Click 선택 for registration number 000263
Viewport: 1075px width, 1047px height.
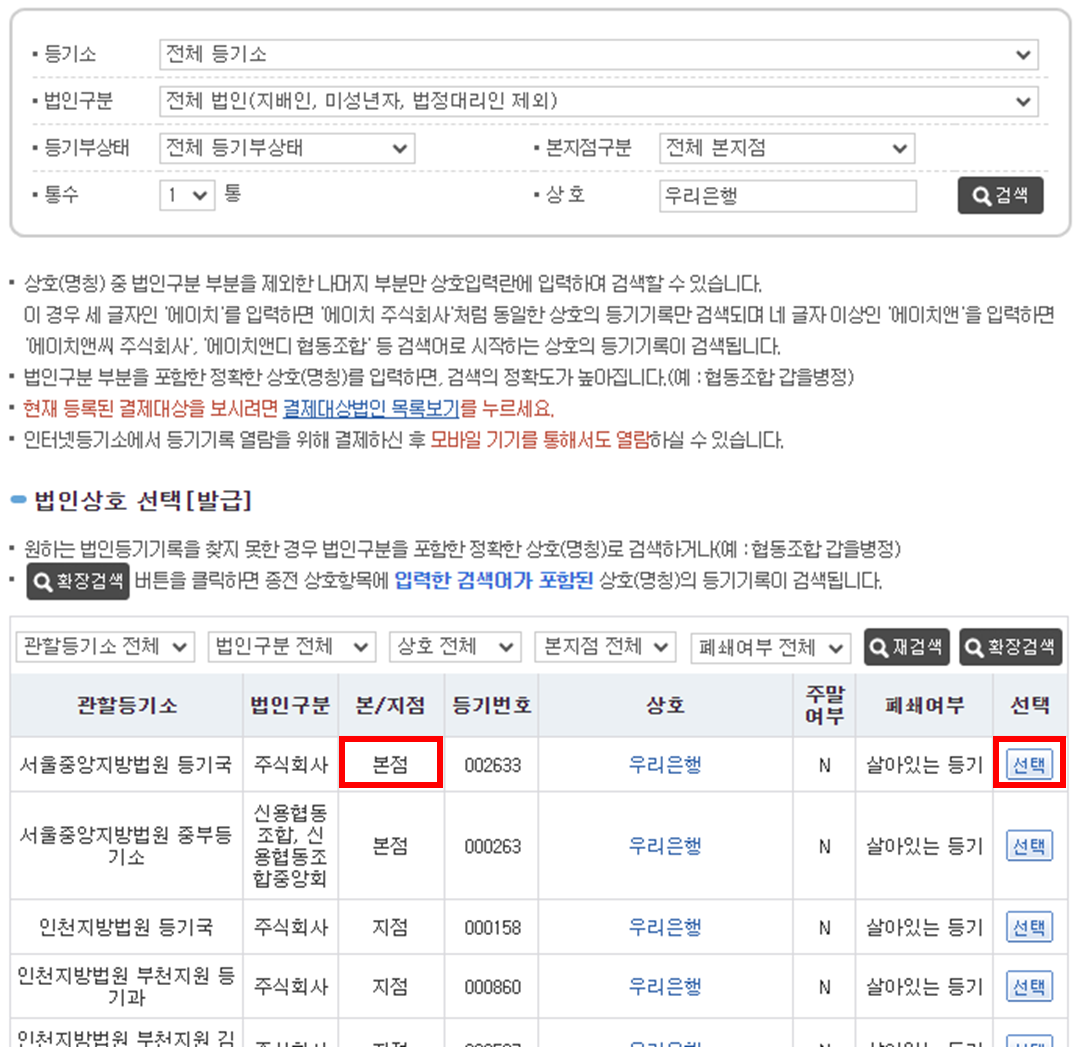1029,846
